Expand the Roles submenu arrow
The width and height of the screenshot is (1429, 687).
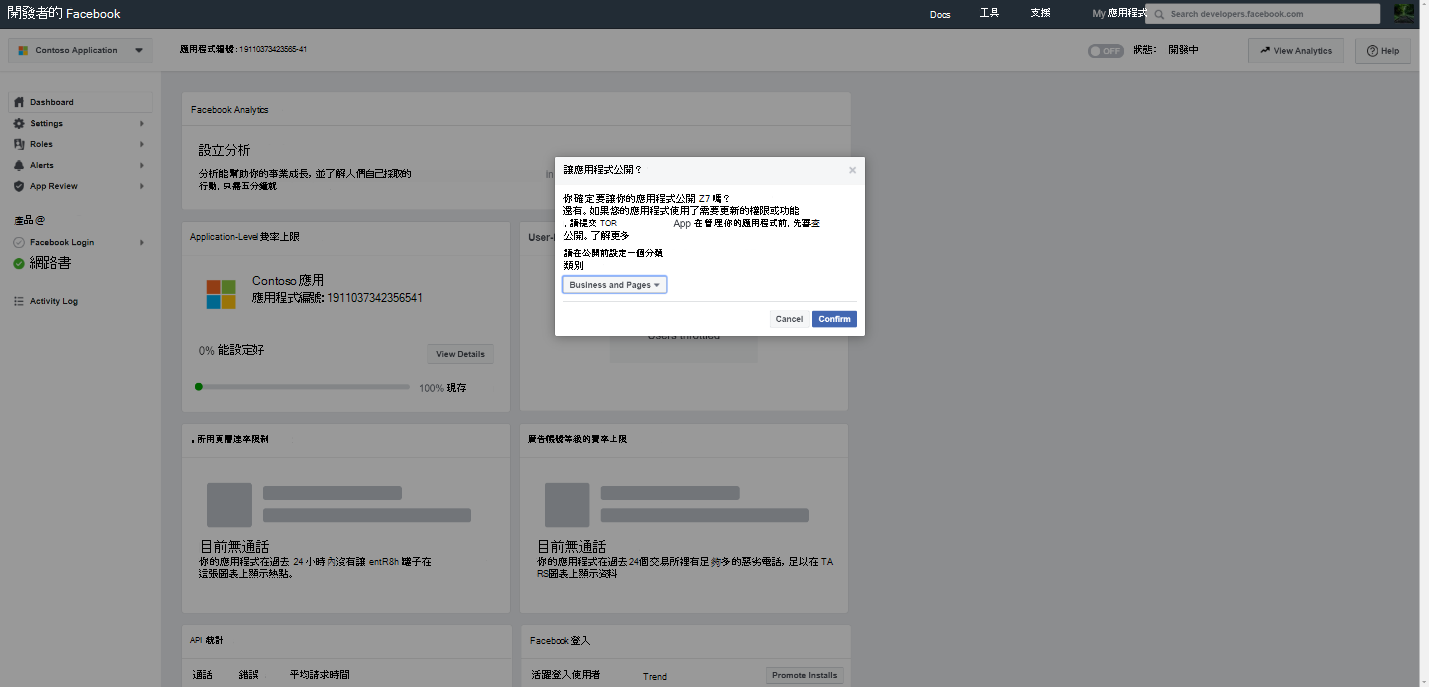142,144
